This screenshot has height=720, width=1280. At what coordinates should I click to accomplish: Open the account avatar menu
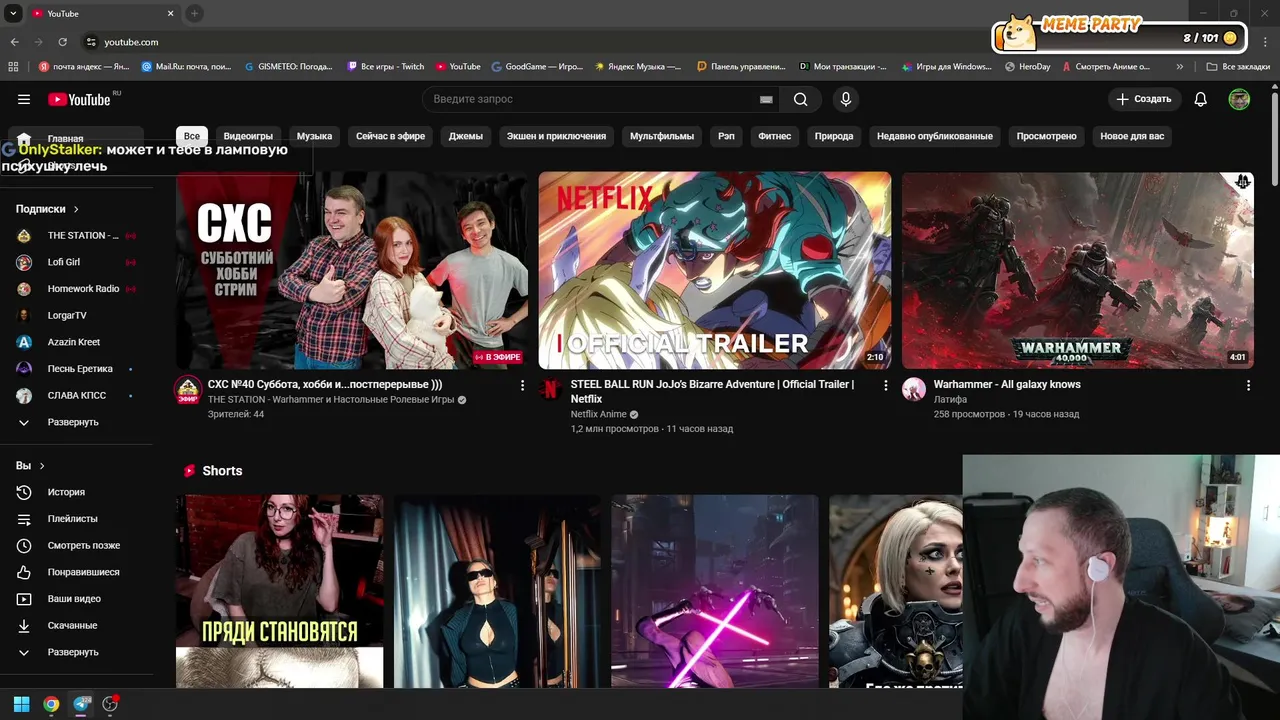tap(1239, 99)
